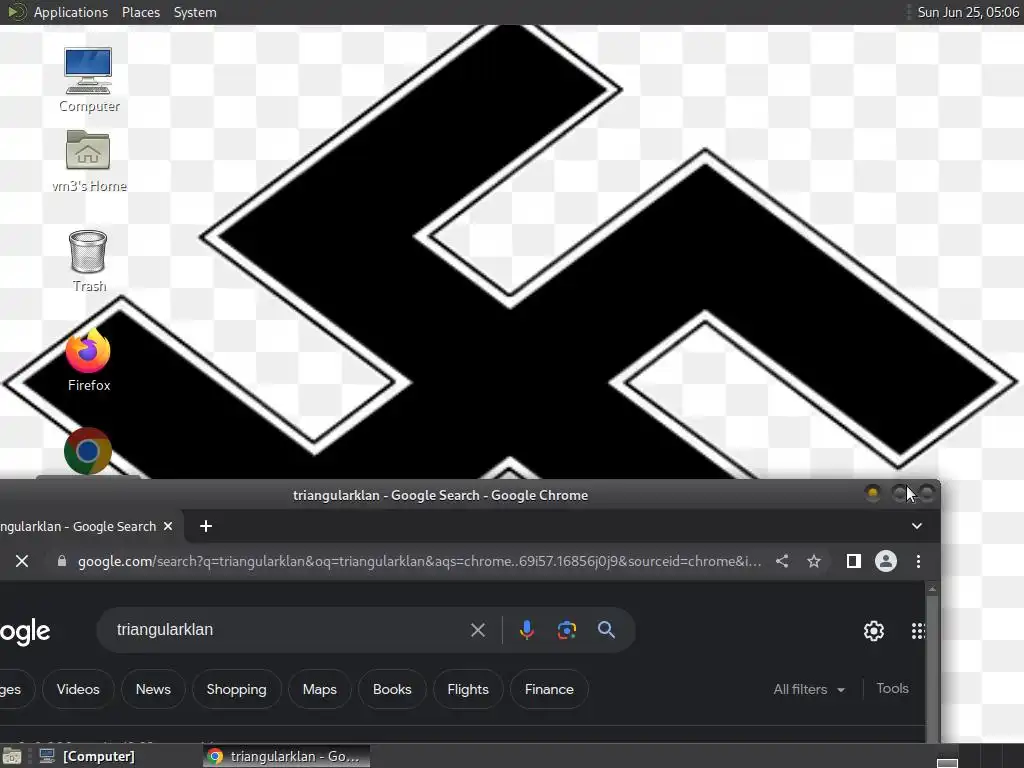Open the Places menu
The height and width of the screenshot is (768, 1024).
tap(140, 12)
